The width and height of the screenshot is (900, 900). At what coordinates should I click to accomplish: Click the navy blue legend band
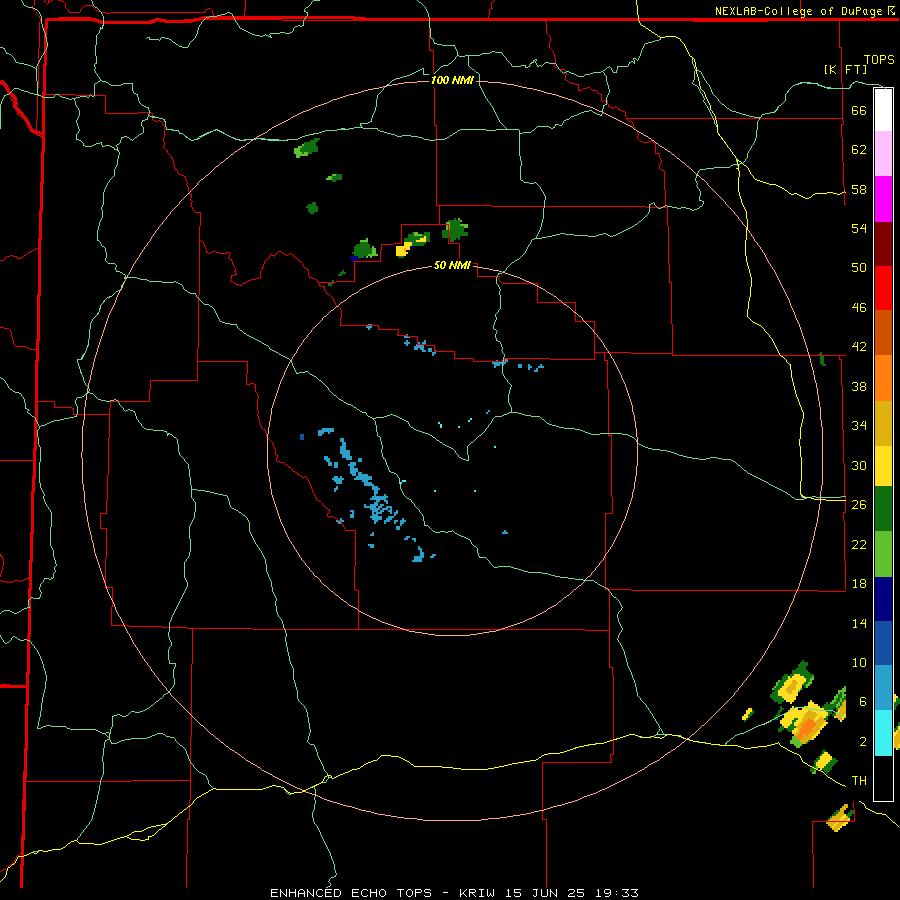(x=883, y=599)
